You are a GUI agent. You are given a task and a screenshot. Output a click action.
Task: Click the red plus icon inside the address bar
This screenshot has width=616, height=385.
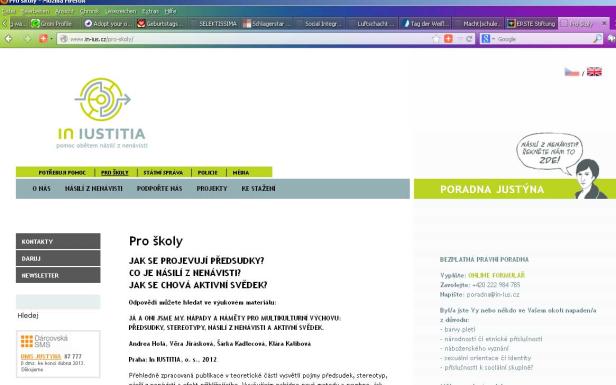[448, 38]
